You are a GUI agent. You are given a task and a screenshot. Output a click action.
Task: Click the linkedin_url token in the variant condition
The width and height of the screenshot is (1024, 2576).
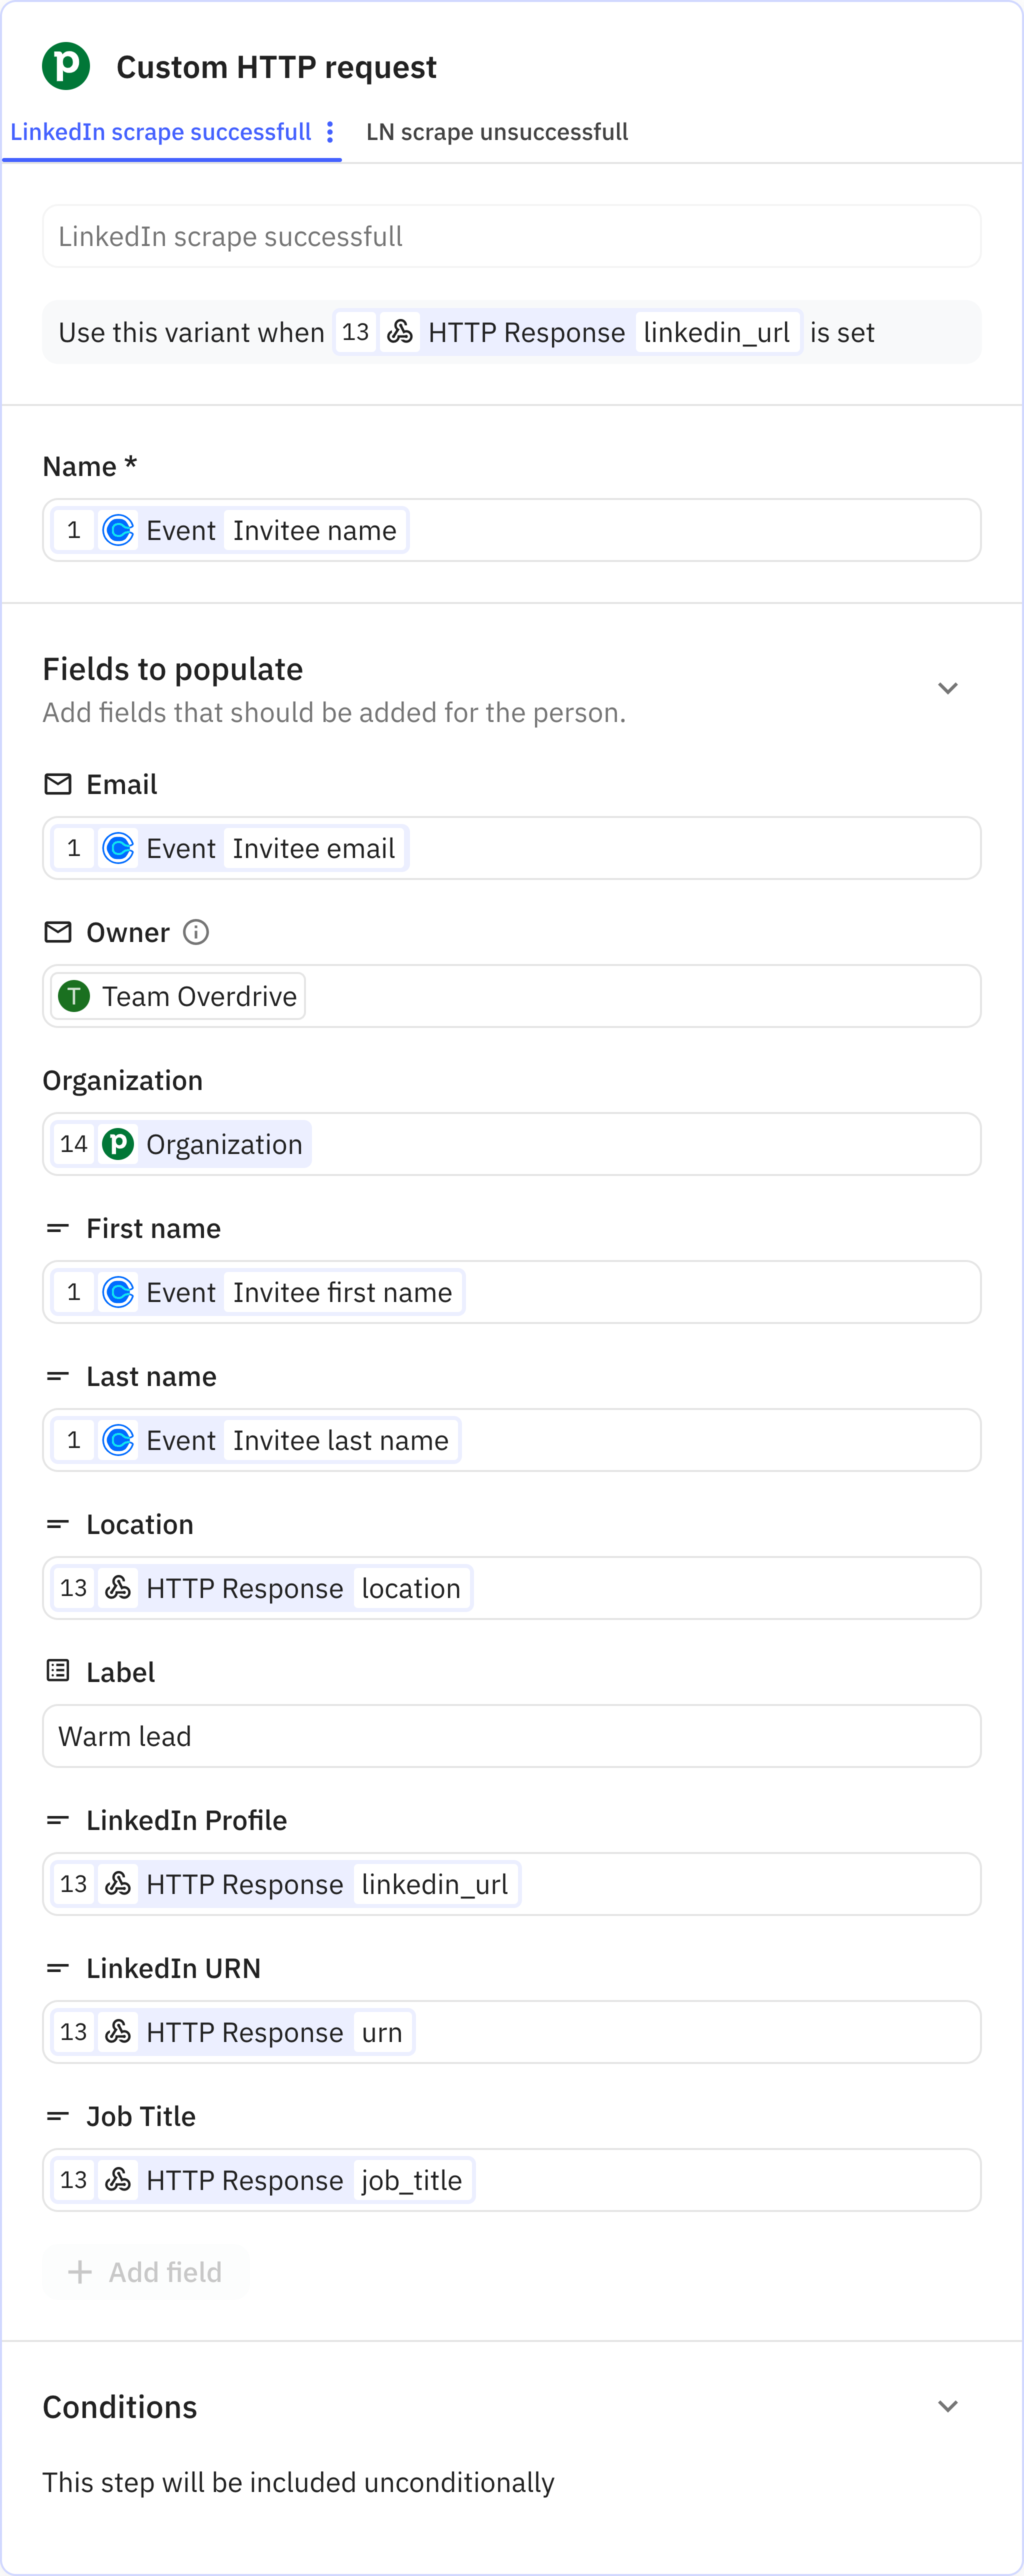(718, 332)
